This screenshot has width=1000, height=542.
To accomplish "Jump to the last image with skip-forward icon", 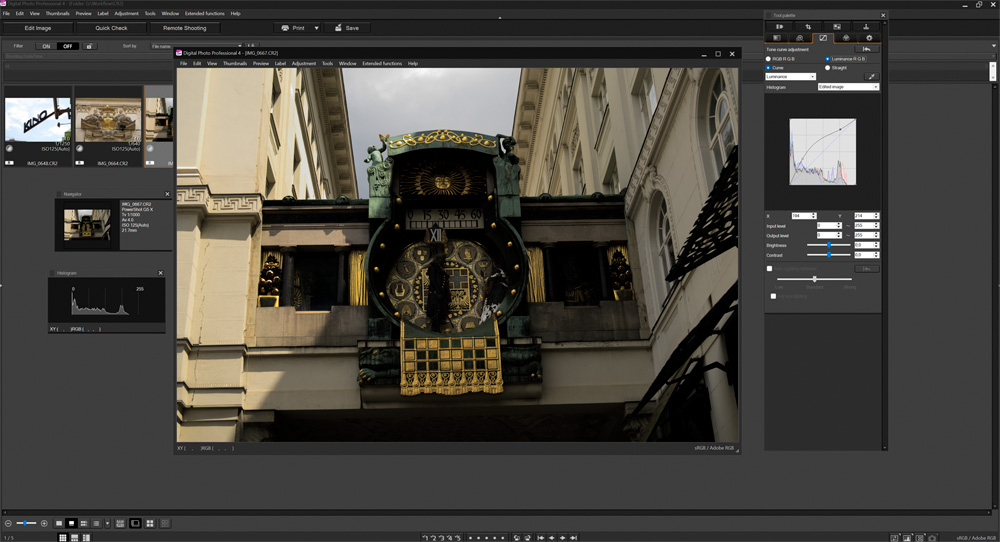I will (573, 538).
